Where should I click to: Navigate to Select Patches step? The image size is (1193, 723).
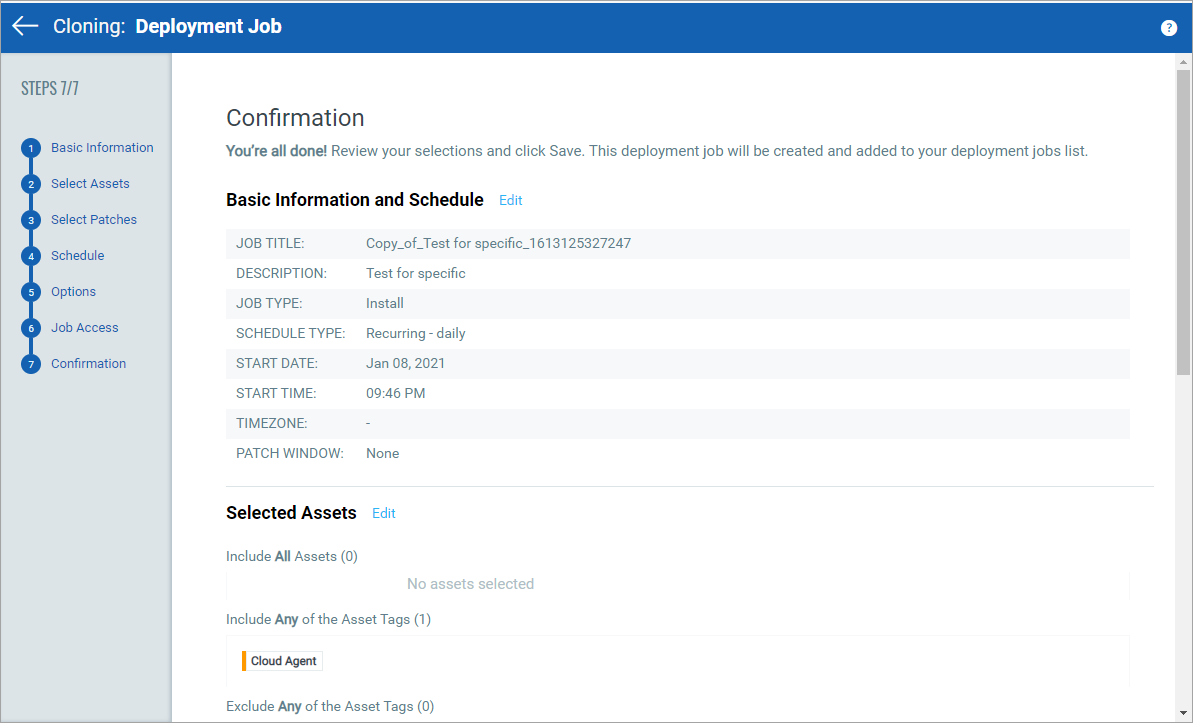click(x=94, y=220)
